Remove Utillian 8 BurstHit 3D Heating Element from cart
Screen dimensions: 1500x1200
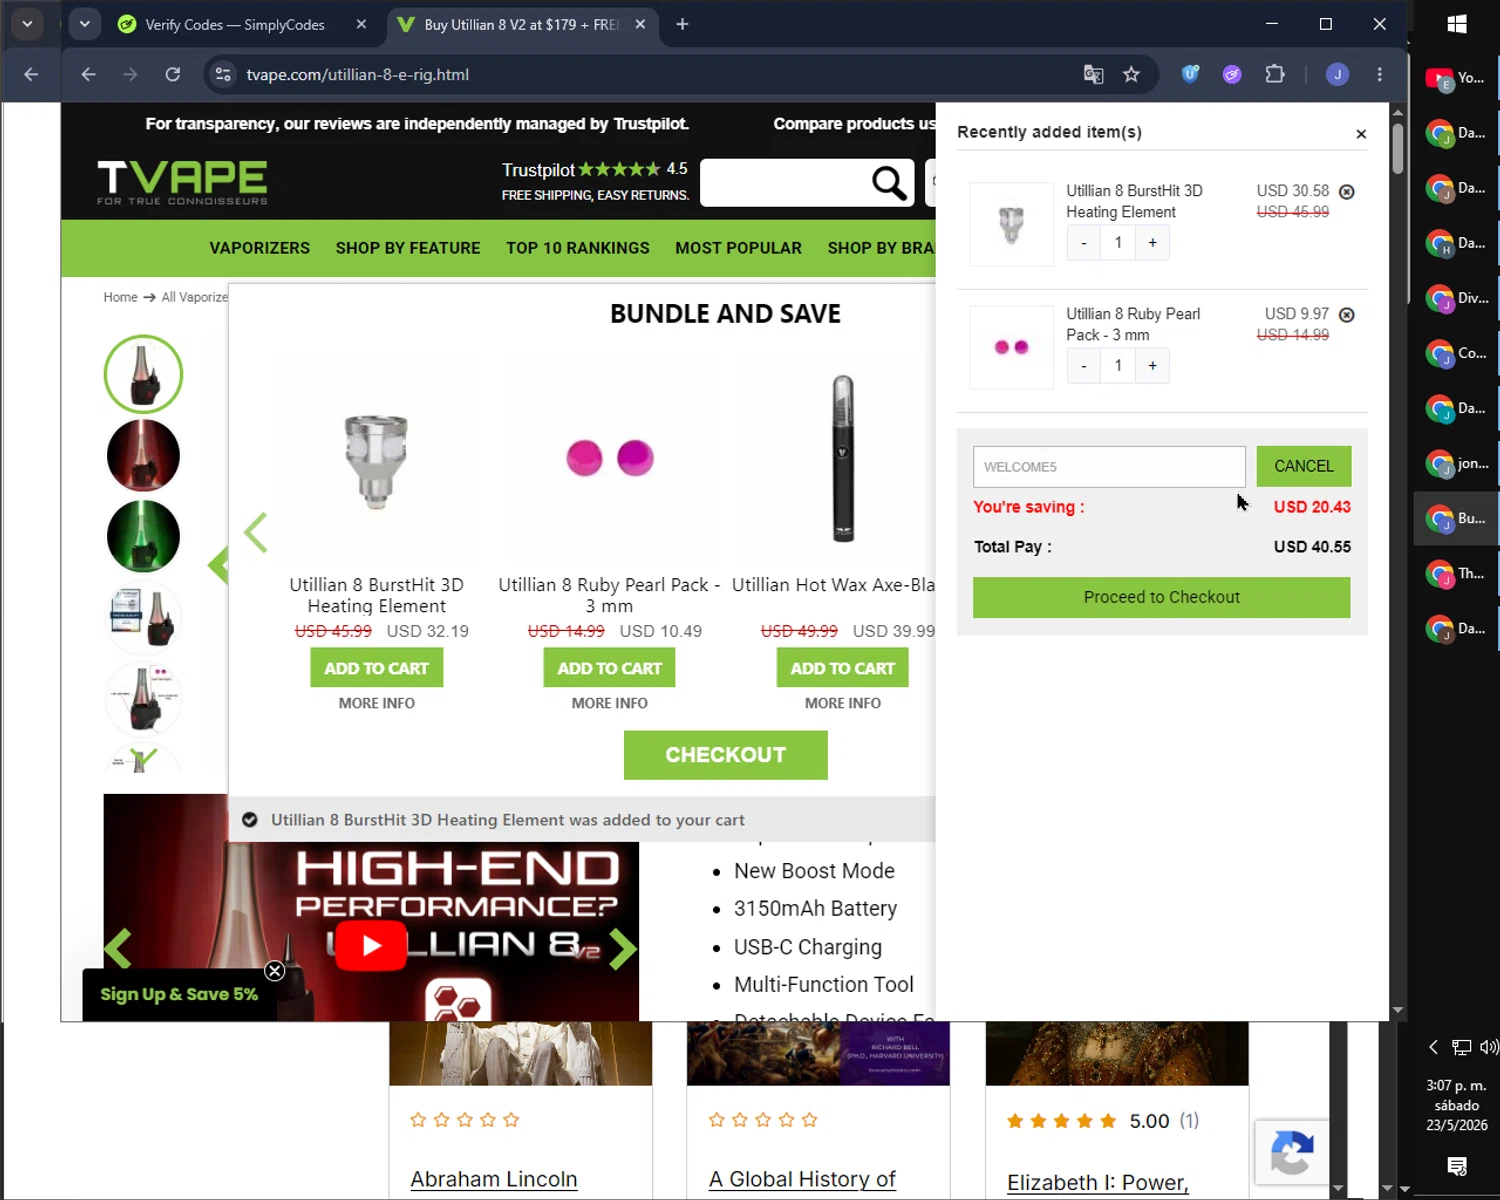click(1347, 192)
